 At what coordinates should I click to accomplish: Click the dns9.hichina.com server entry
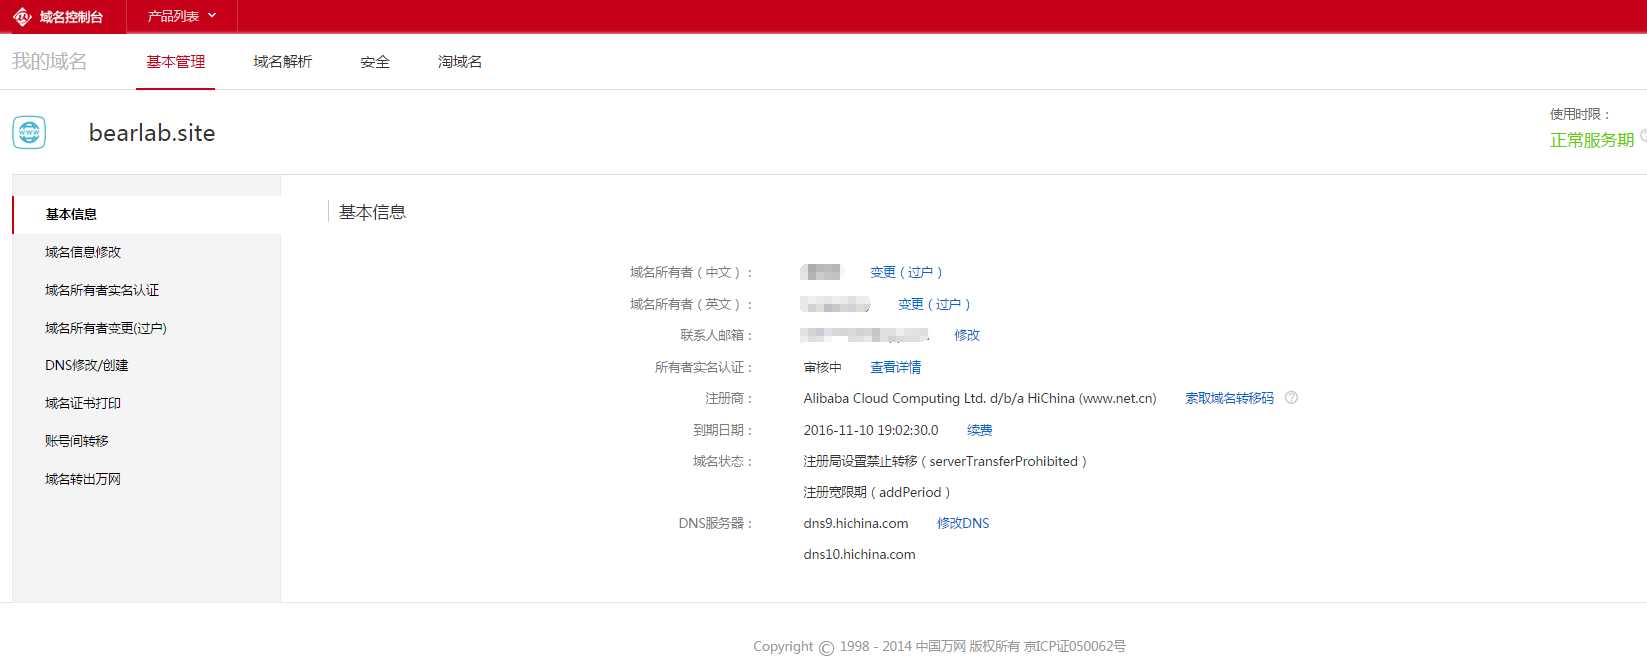[x=856, y=523]
